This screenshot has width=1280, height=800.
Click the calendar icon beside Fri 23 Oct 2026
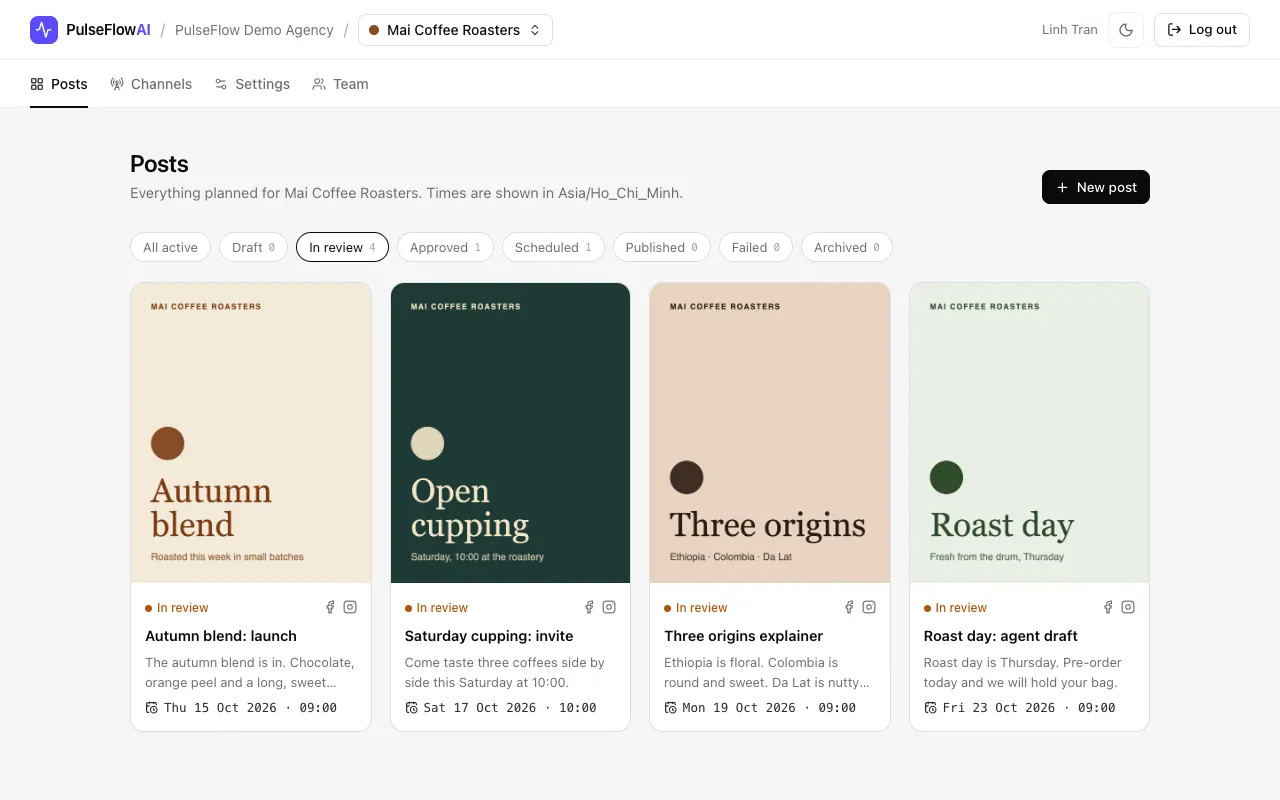pyautogui.click(x=931, y=708)
